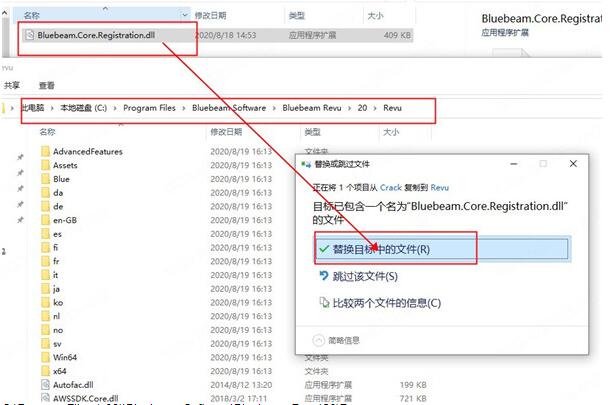Expand the chevron after Program Files breadcrumb
Viewport: 616px width, 405px height.
(x=183, y=108)
